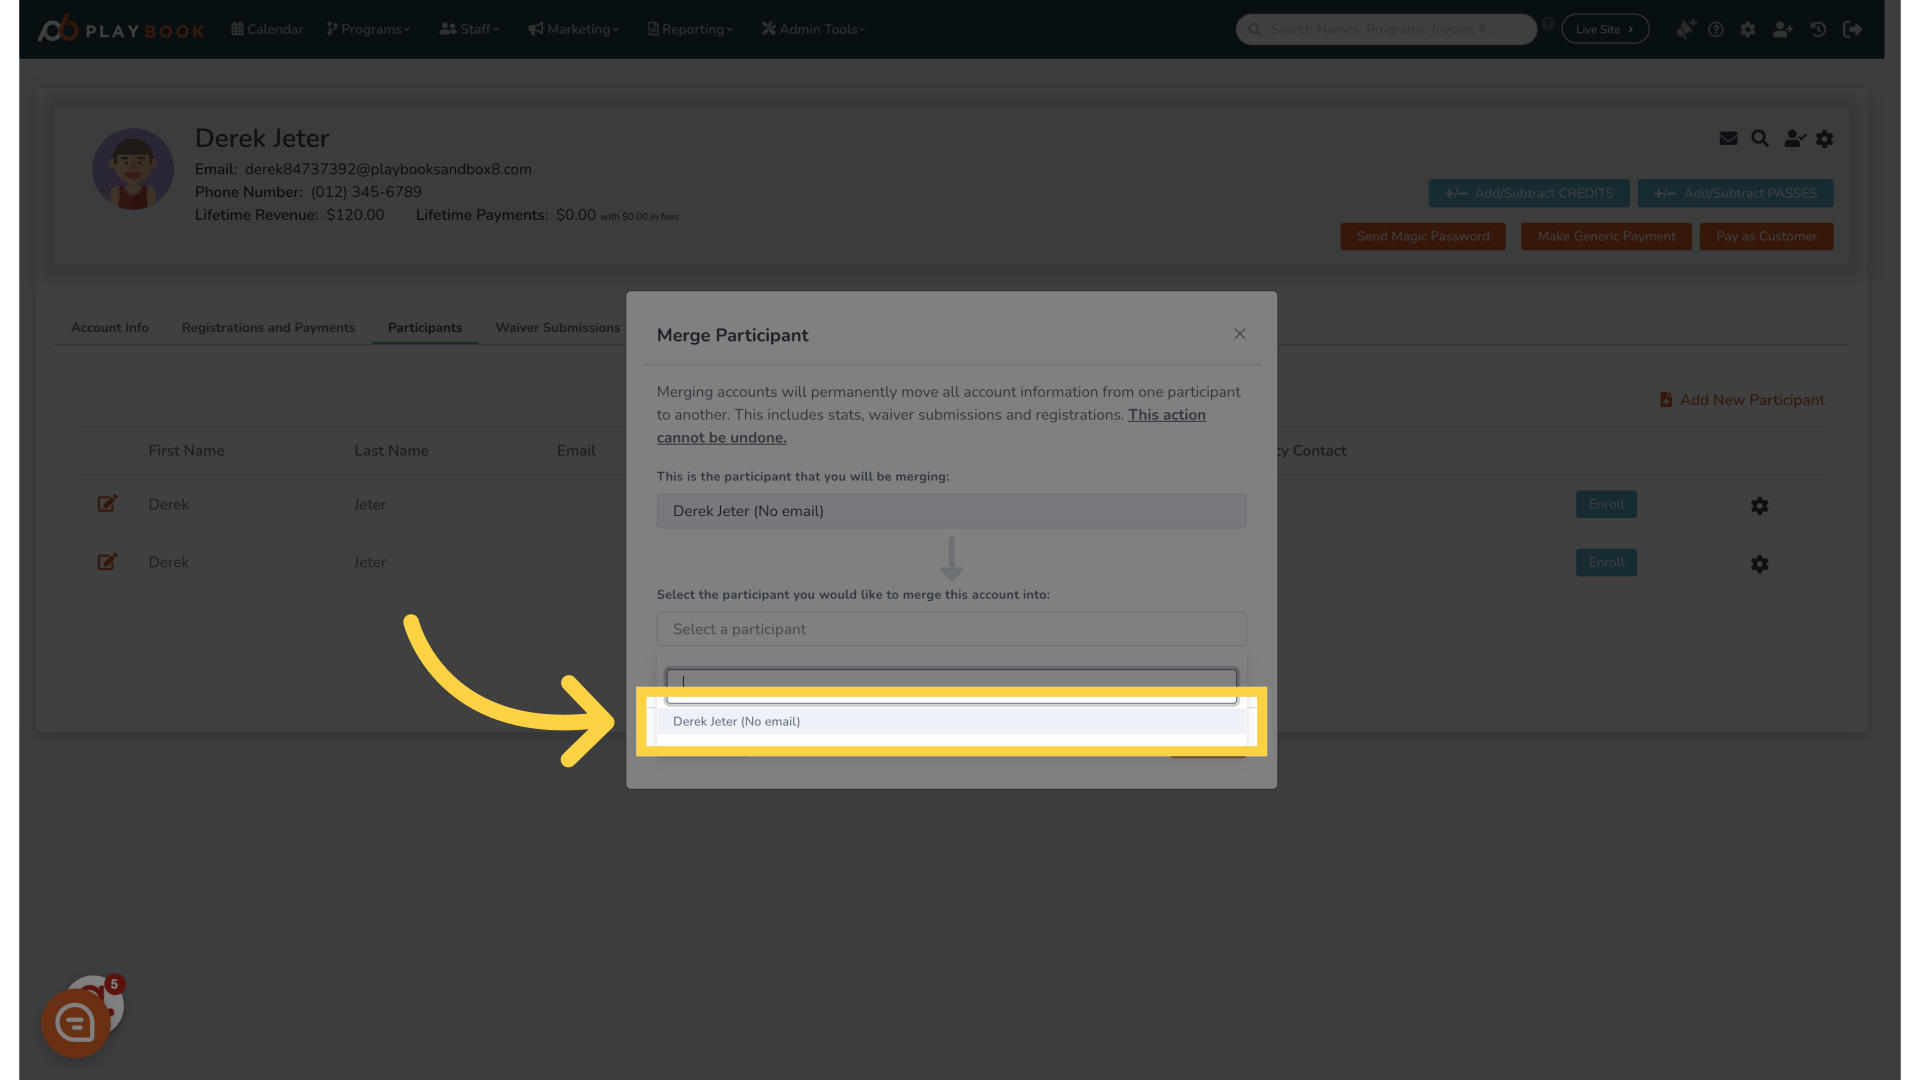Click the Add New Participant button
The height and width of the screenshot is (1080, 1920).
point(1741,400)
